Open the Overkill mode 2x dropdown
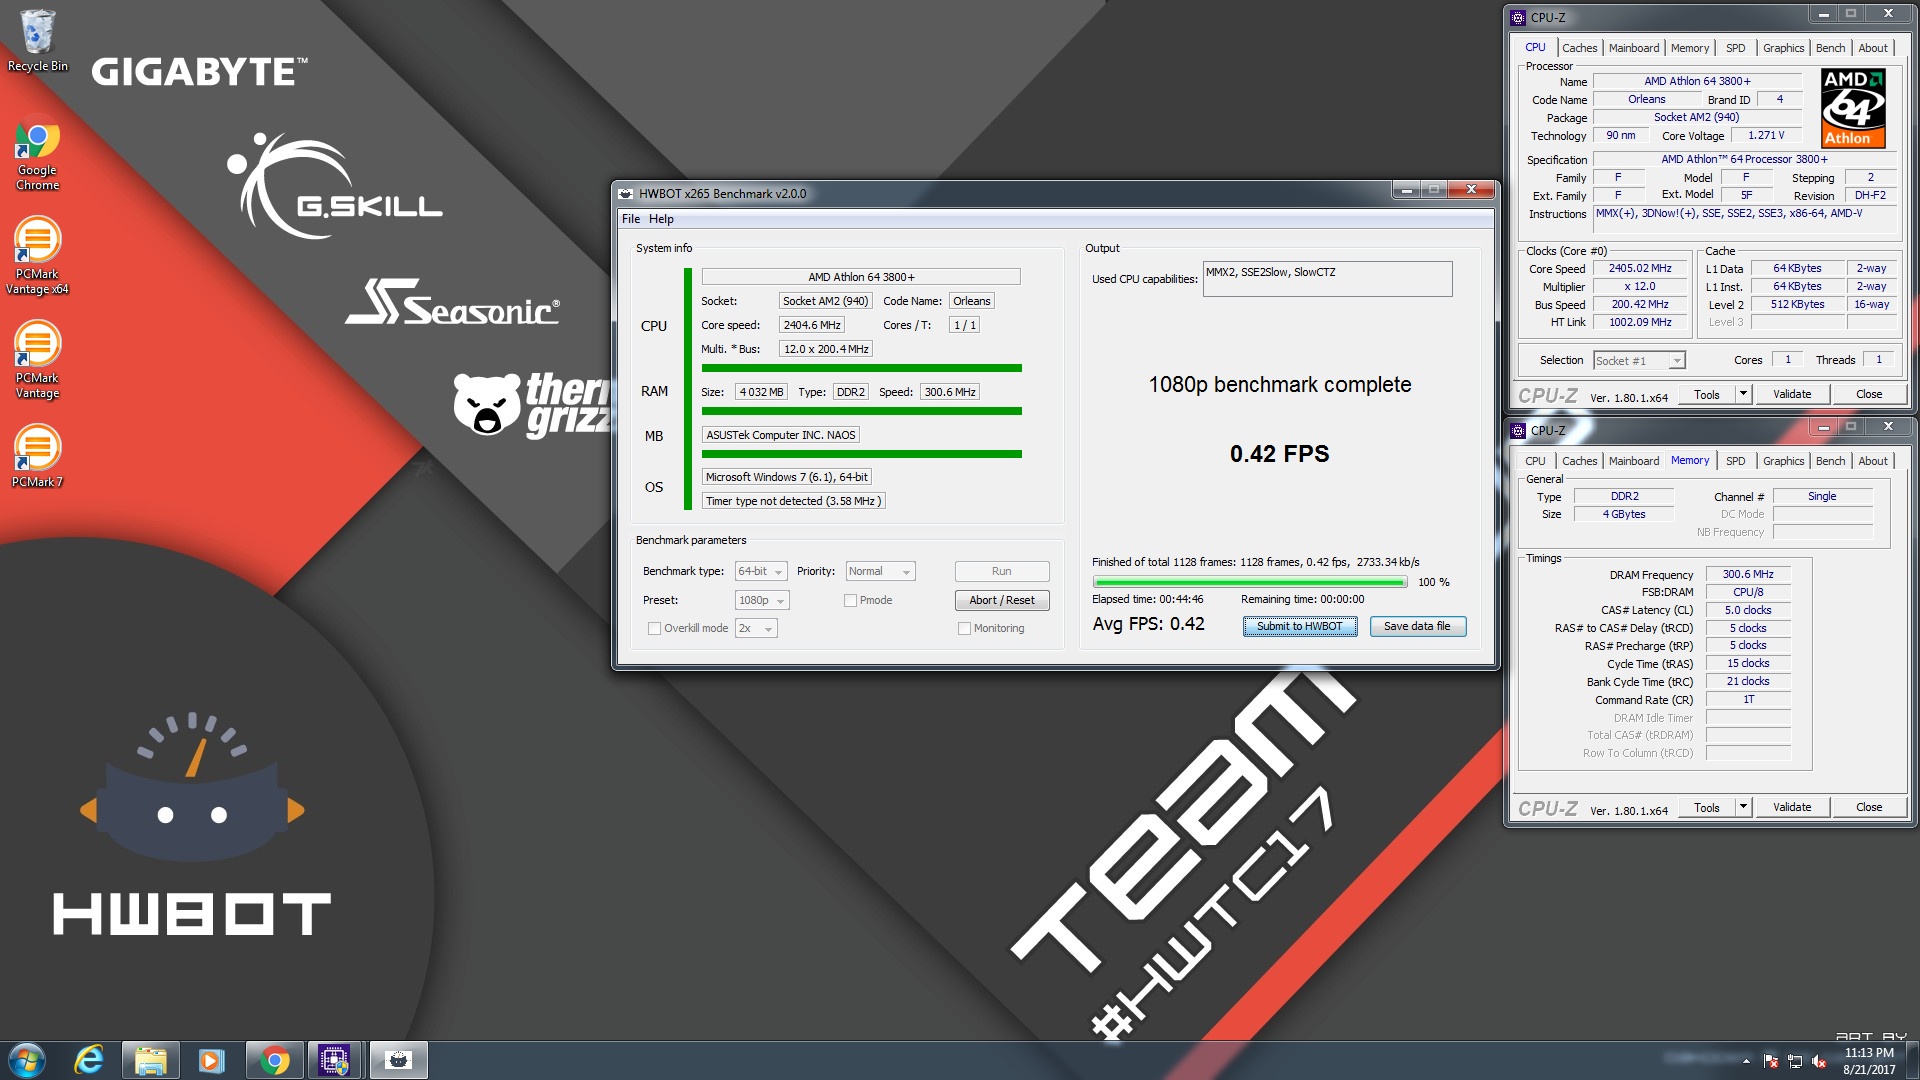1920x1080 pixels. click(x=756, y=628)
